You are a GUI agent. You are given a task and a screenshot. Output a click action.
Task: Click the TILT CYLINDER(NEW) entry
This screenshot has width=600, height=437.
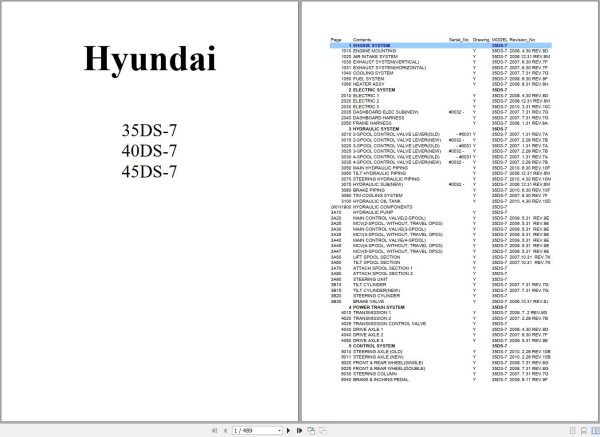[376, 290]
